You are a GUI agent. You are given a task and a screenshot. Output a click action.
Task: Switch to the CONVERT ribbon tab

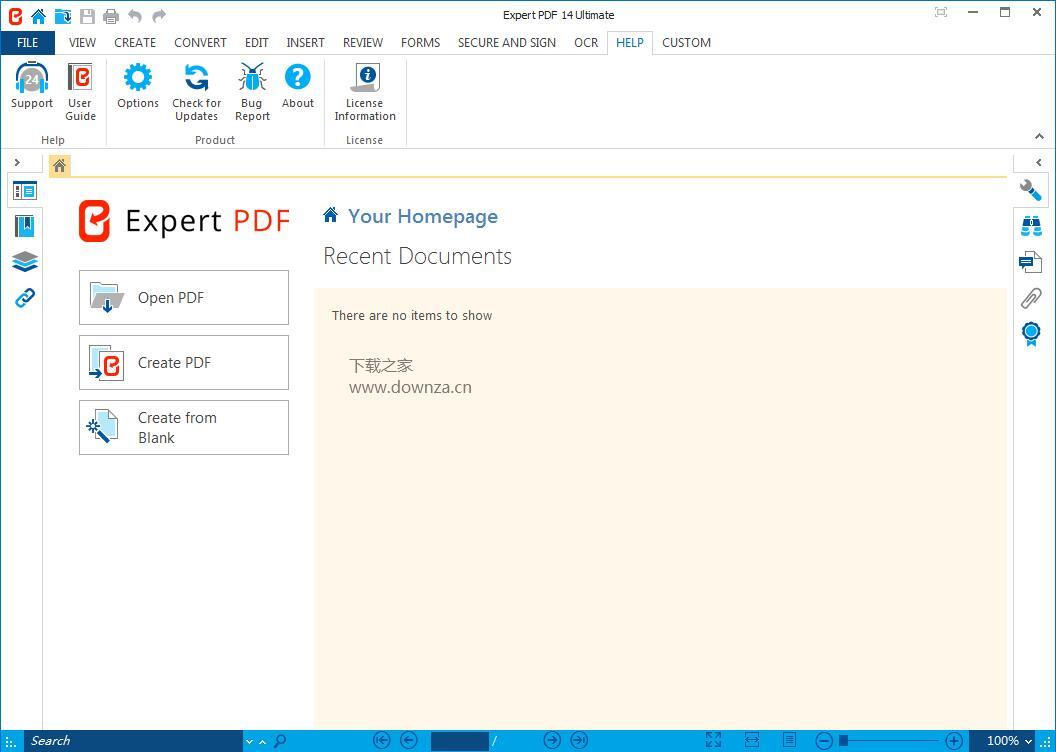[200, 42]
